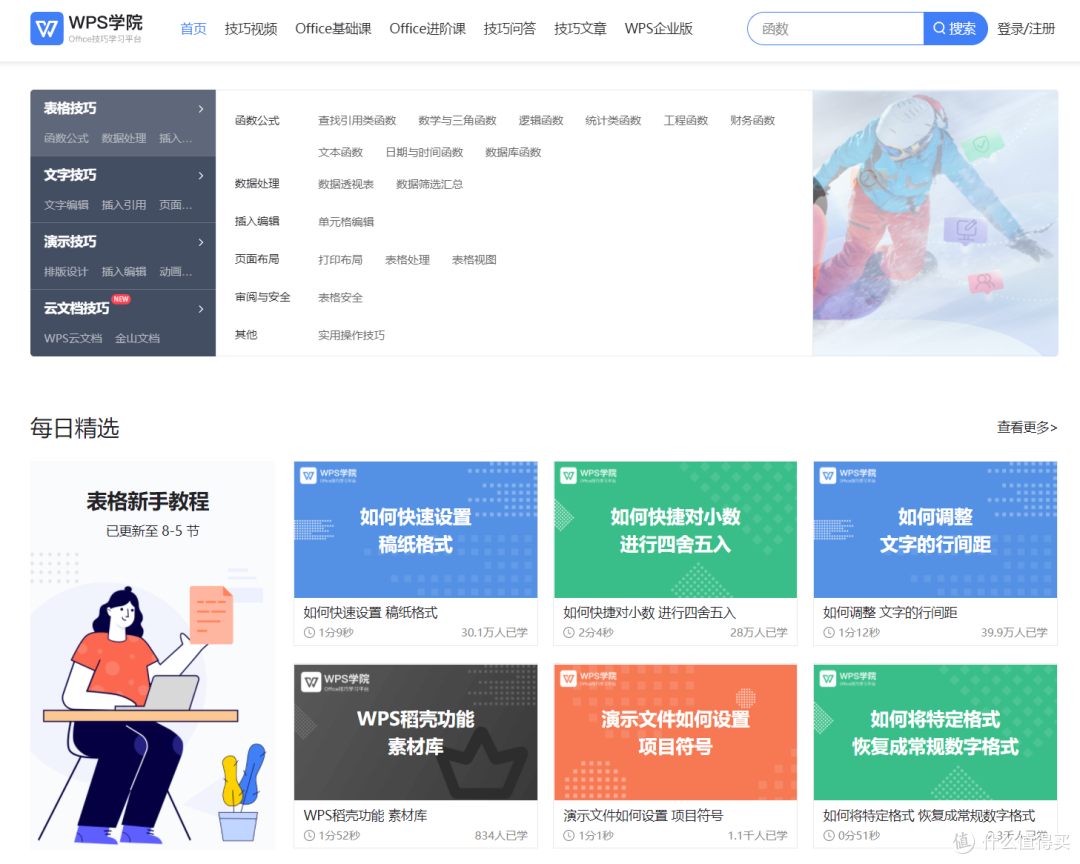Open the 如何快速设置稿纸格式 video thumbnail

[x=415, y=530]
